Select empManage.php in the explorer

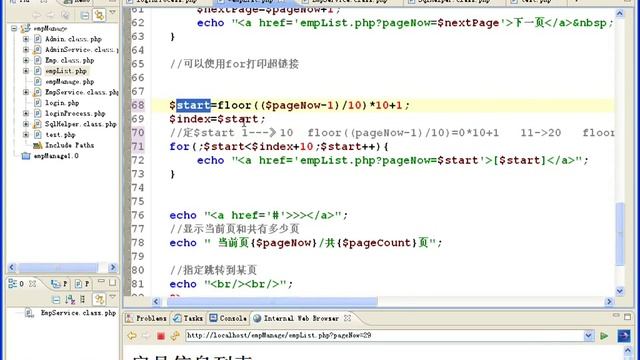(x=69, y=82)
